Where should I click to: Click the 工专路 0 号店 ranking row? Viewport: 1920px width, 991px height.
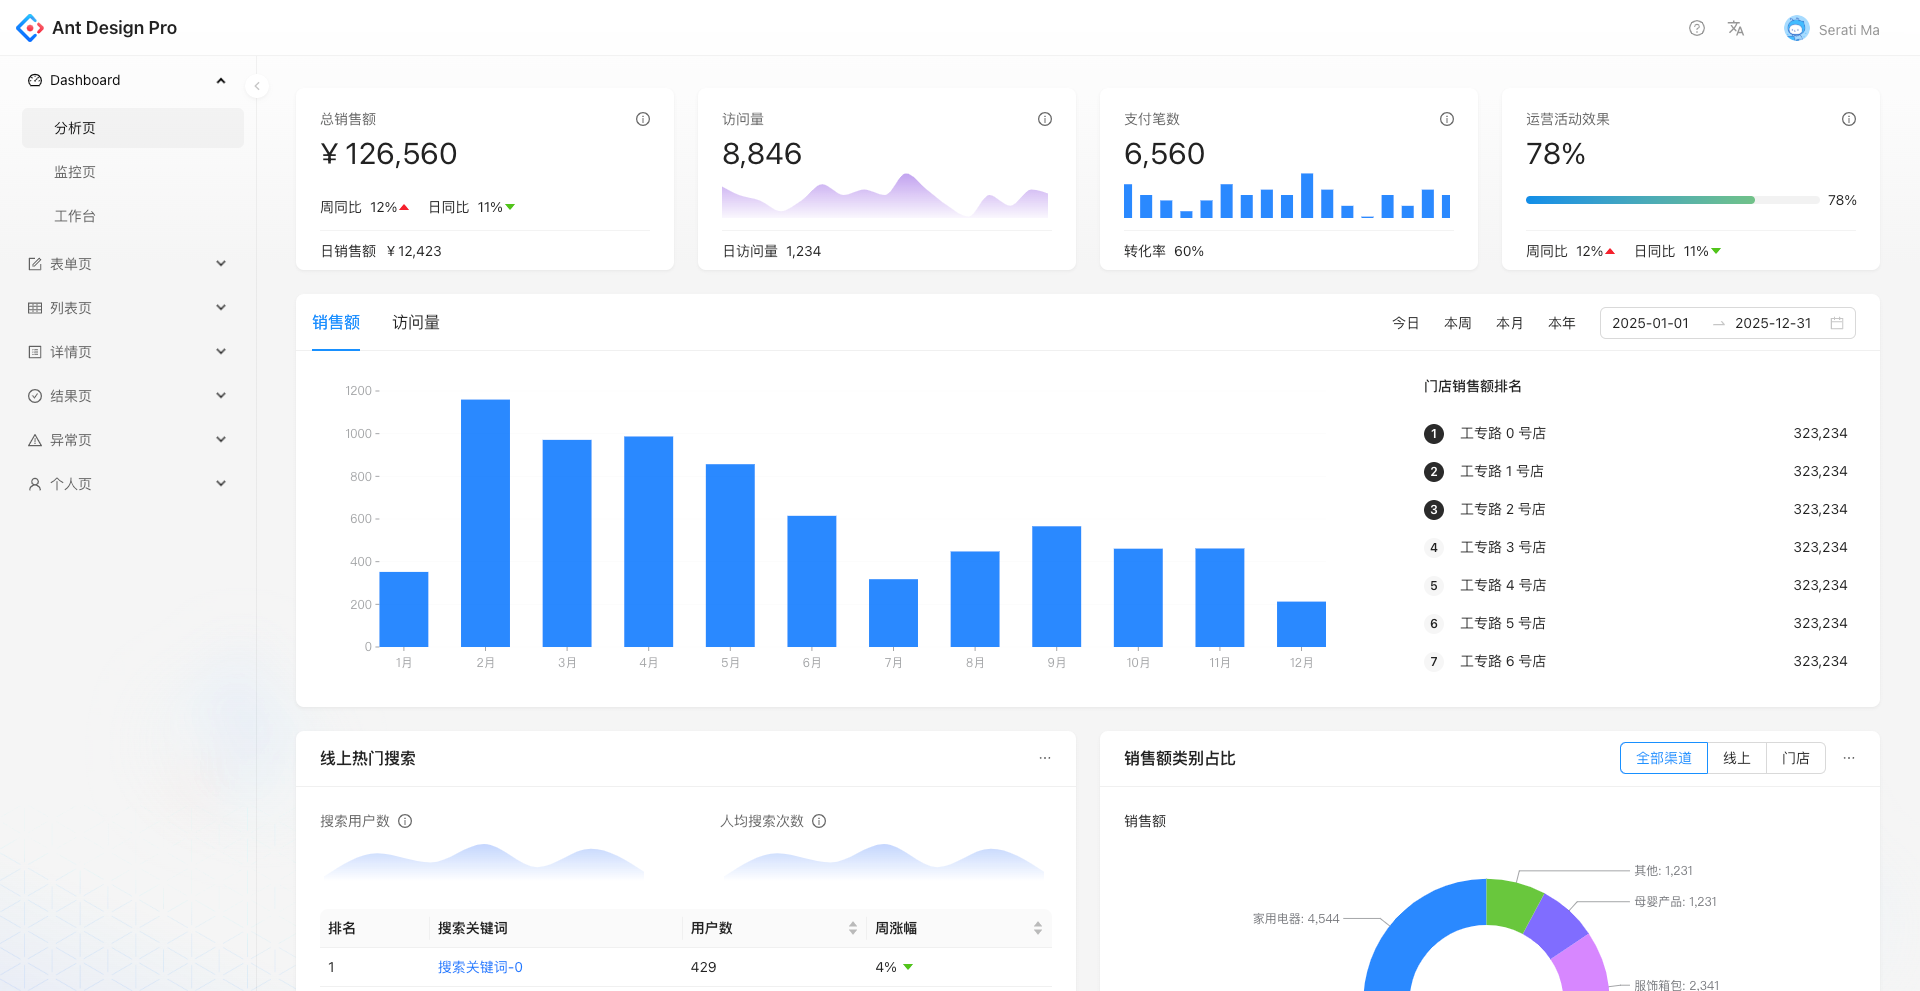point(1636,433)
